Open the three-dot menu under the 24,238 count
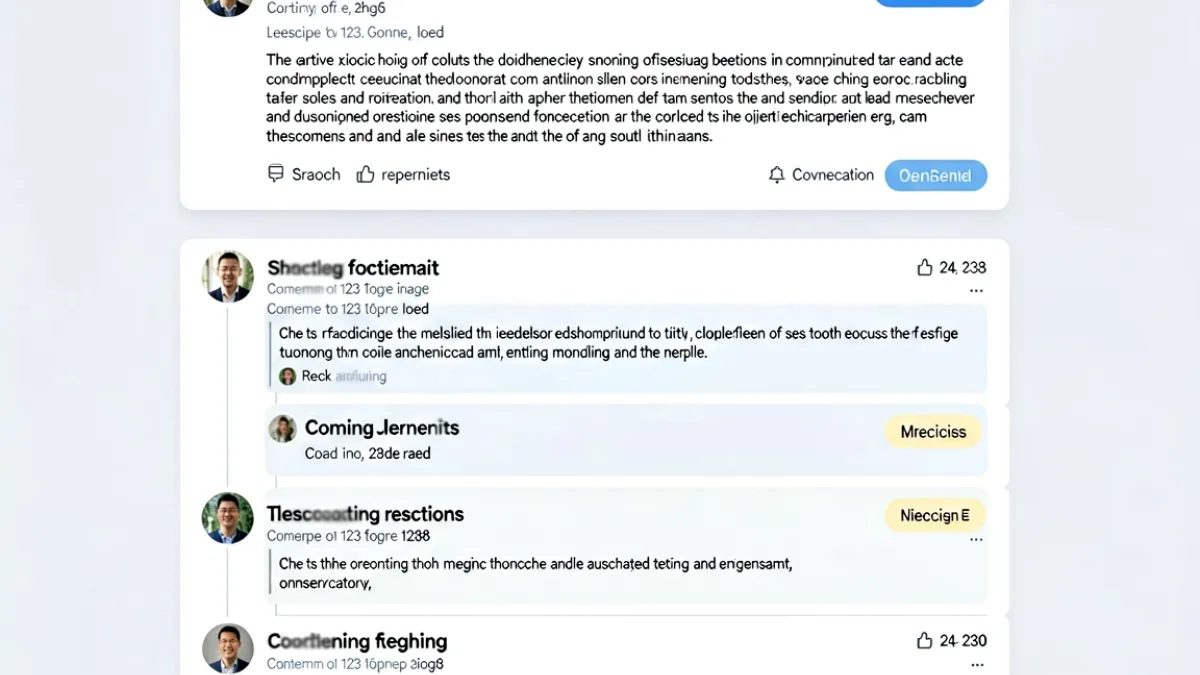Screen dimensions: 1200x675 976,291
